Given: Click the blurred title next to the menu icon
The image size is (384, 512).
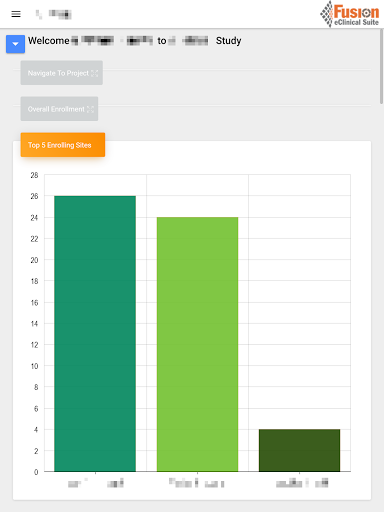Looking at the screenshot, I should click(x=54, y=14).
